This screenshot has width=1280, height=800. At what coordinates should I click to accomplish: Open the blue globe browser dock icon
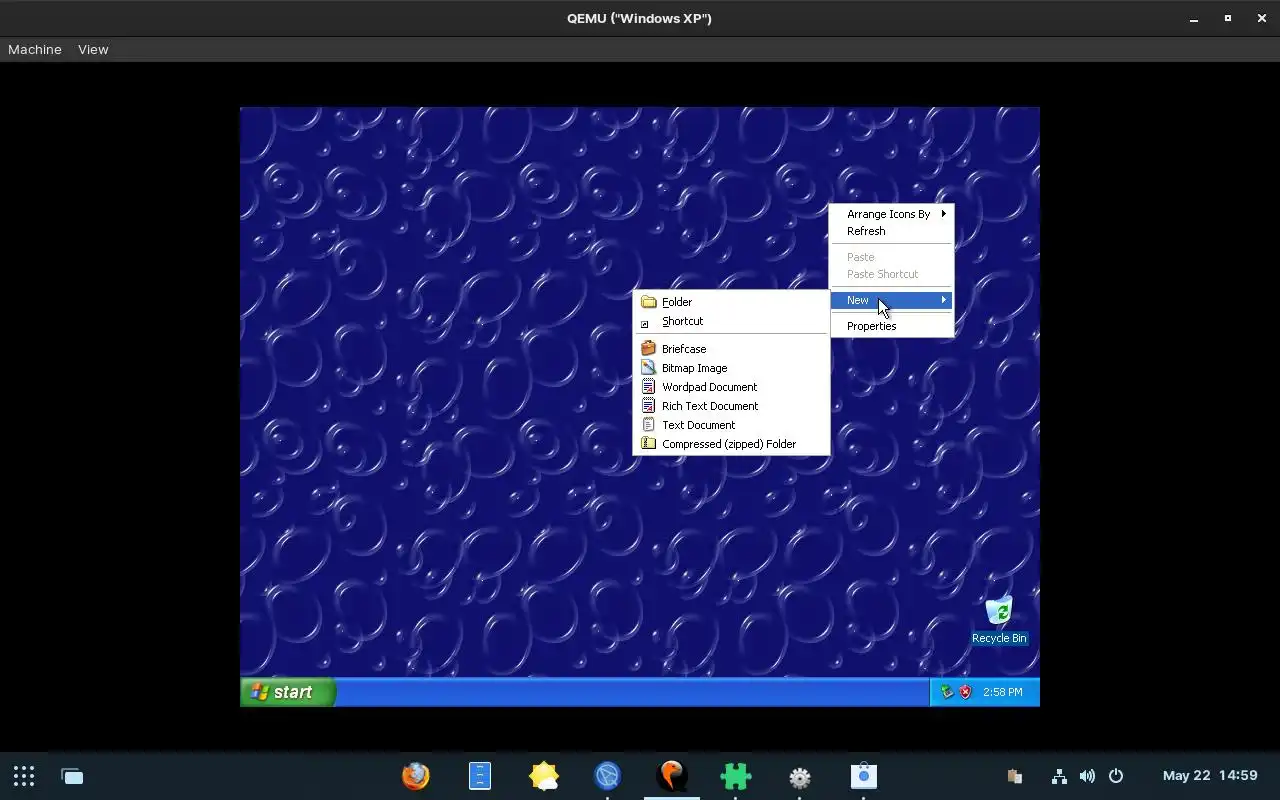607,776
